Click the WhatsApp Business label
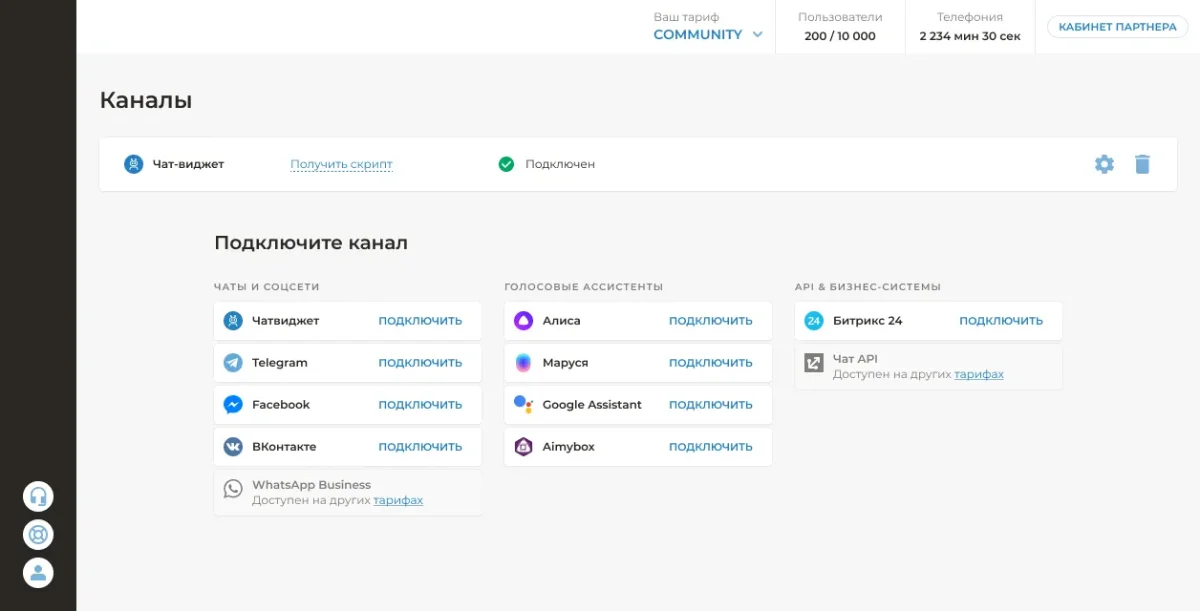This screenshot has width=1200, height=611. [x=311, y=485]
